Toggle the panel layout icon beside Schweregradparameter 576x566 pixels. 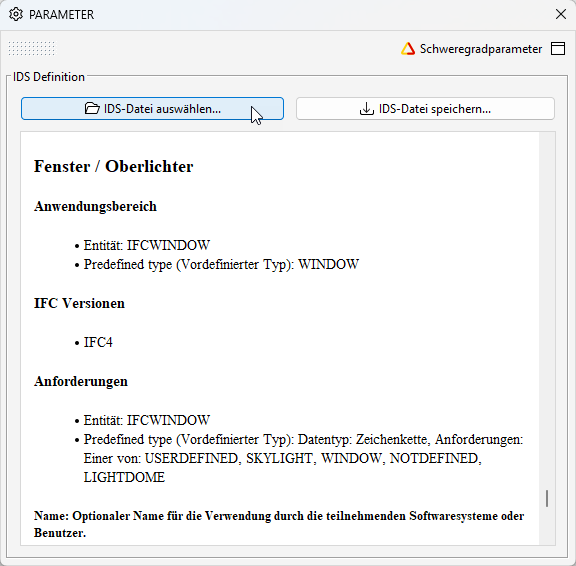tap(558, 48)
